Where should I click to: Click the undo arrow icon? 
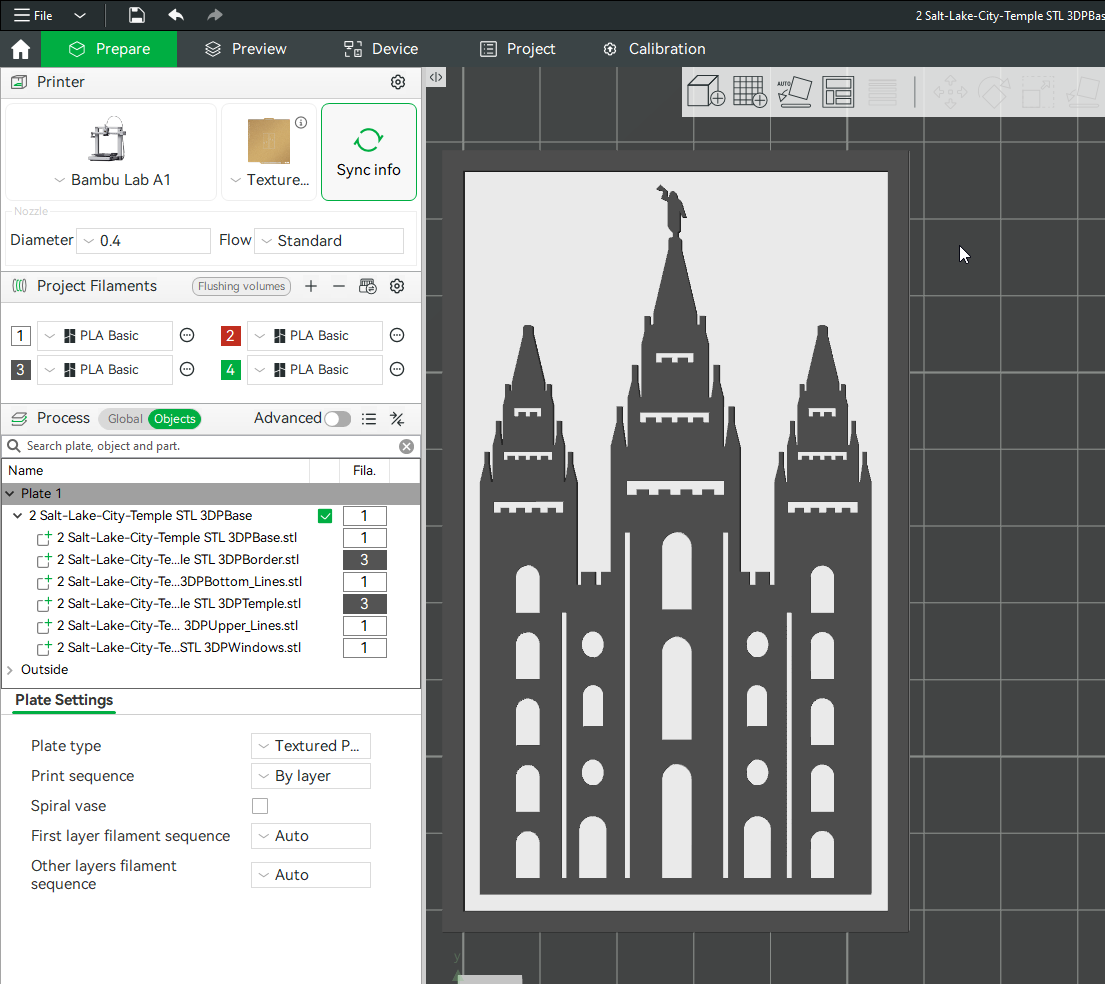coord(176,15)
